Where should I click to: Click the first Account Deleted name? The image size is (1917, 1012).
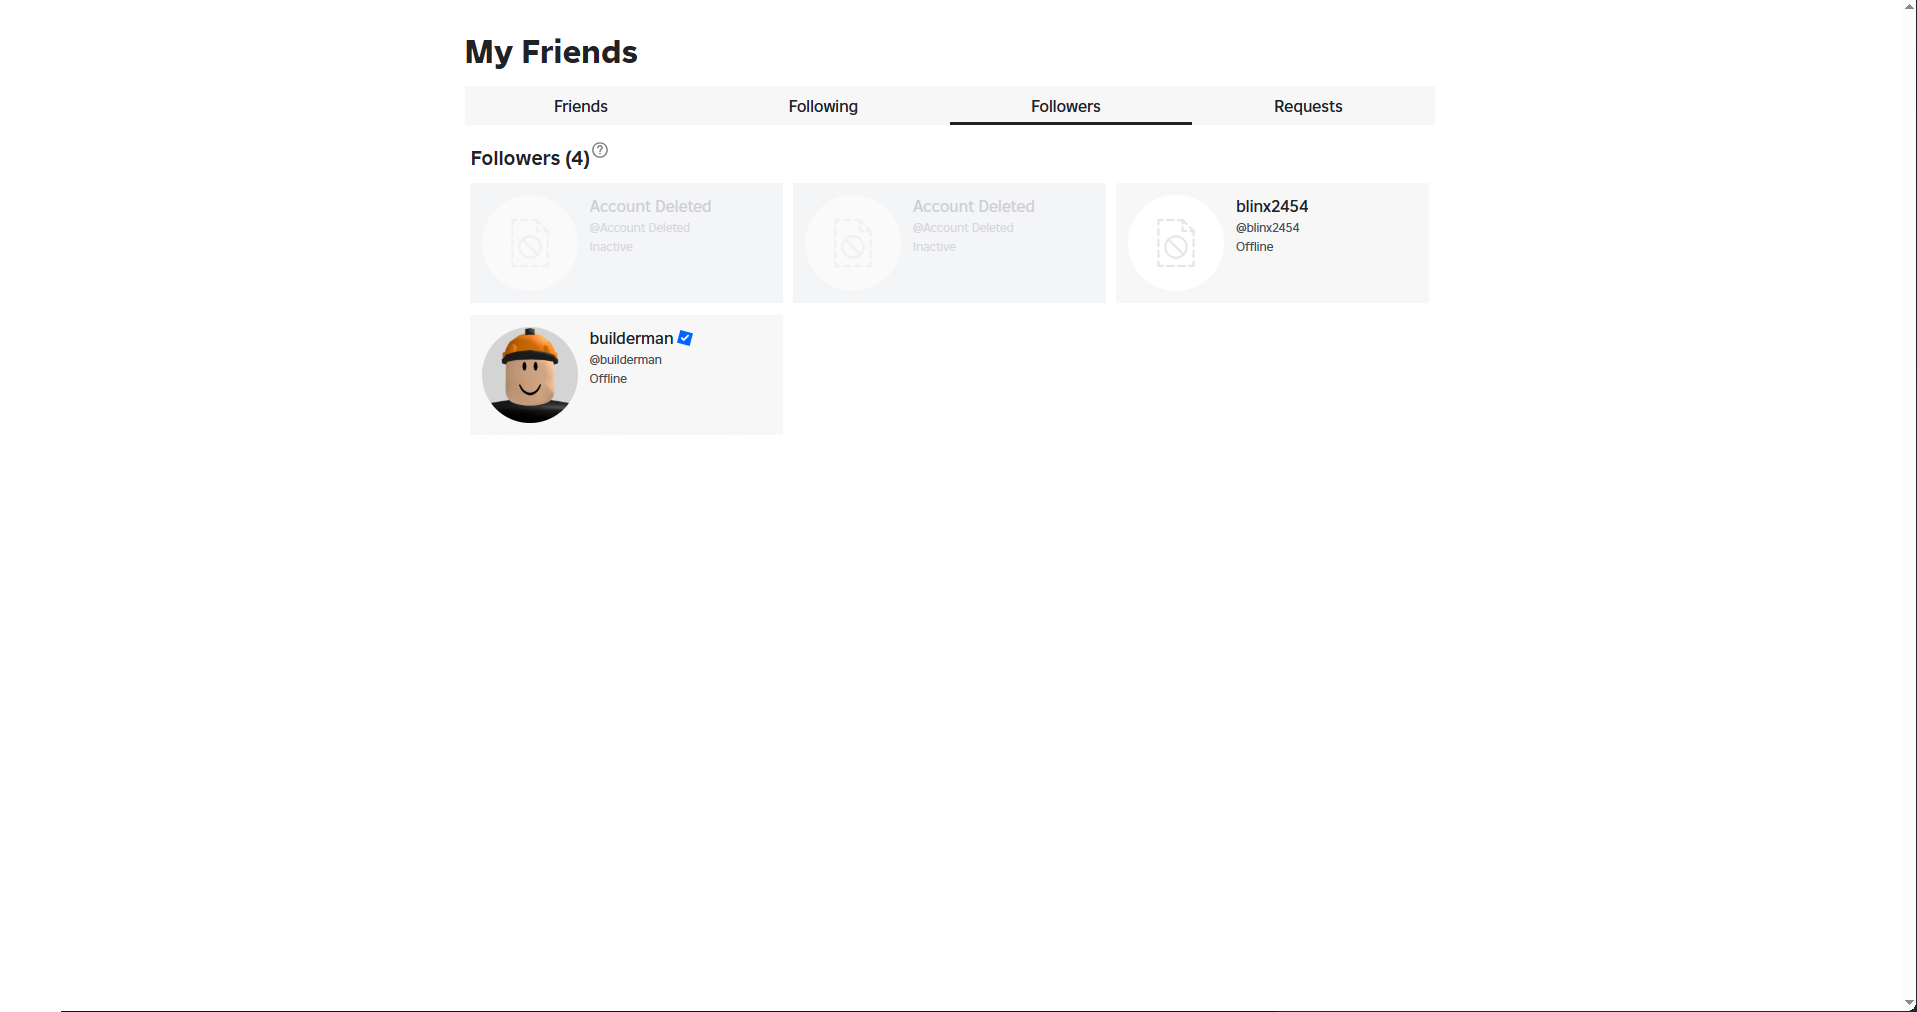pyautogui.click(x=650, y=206)
